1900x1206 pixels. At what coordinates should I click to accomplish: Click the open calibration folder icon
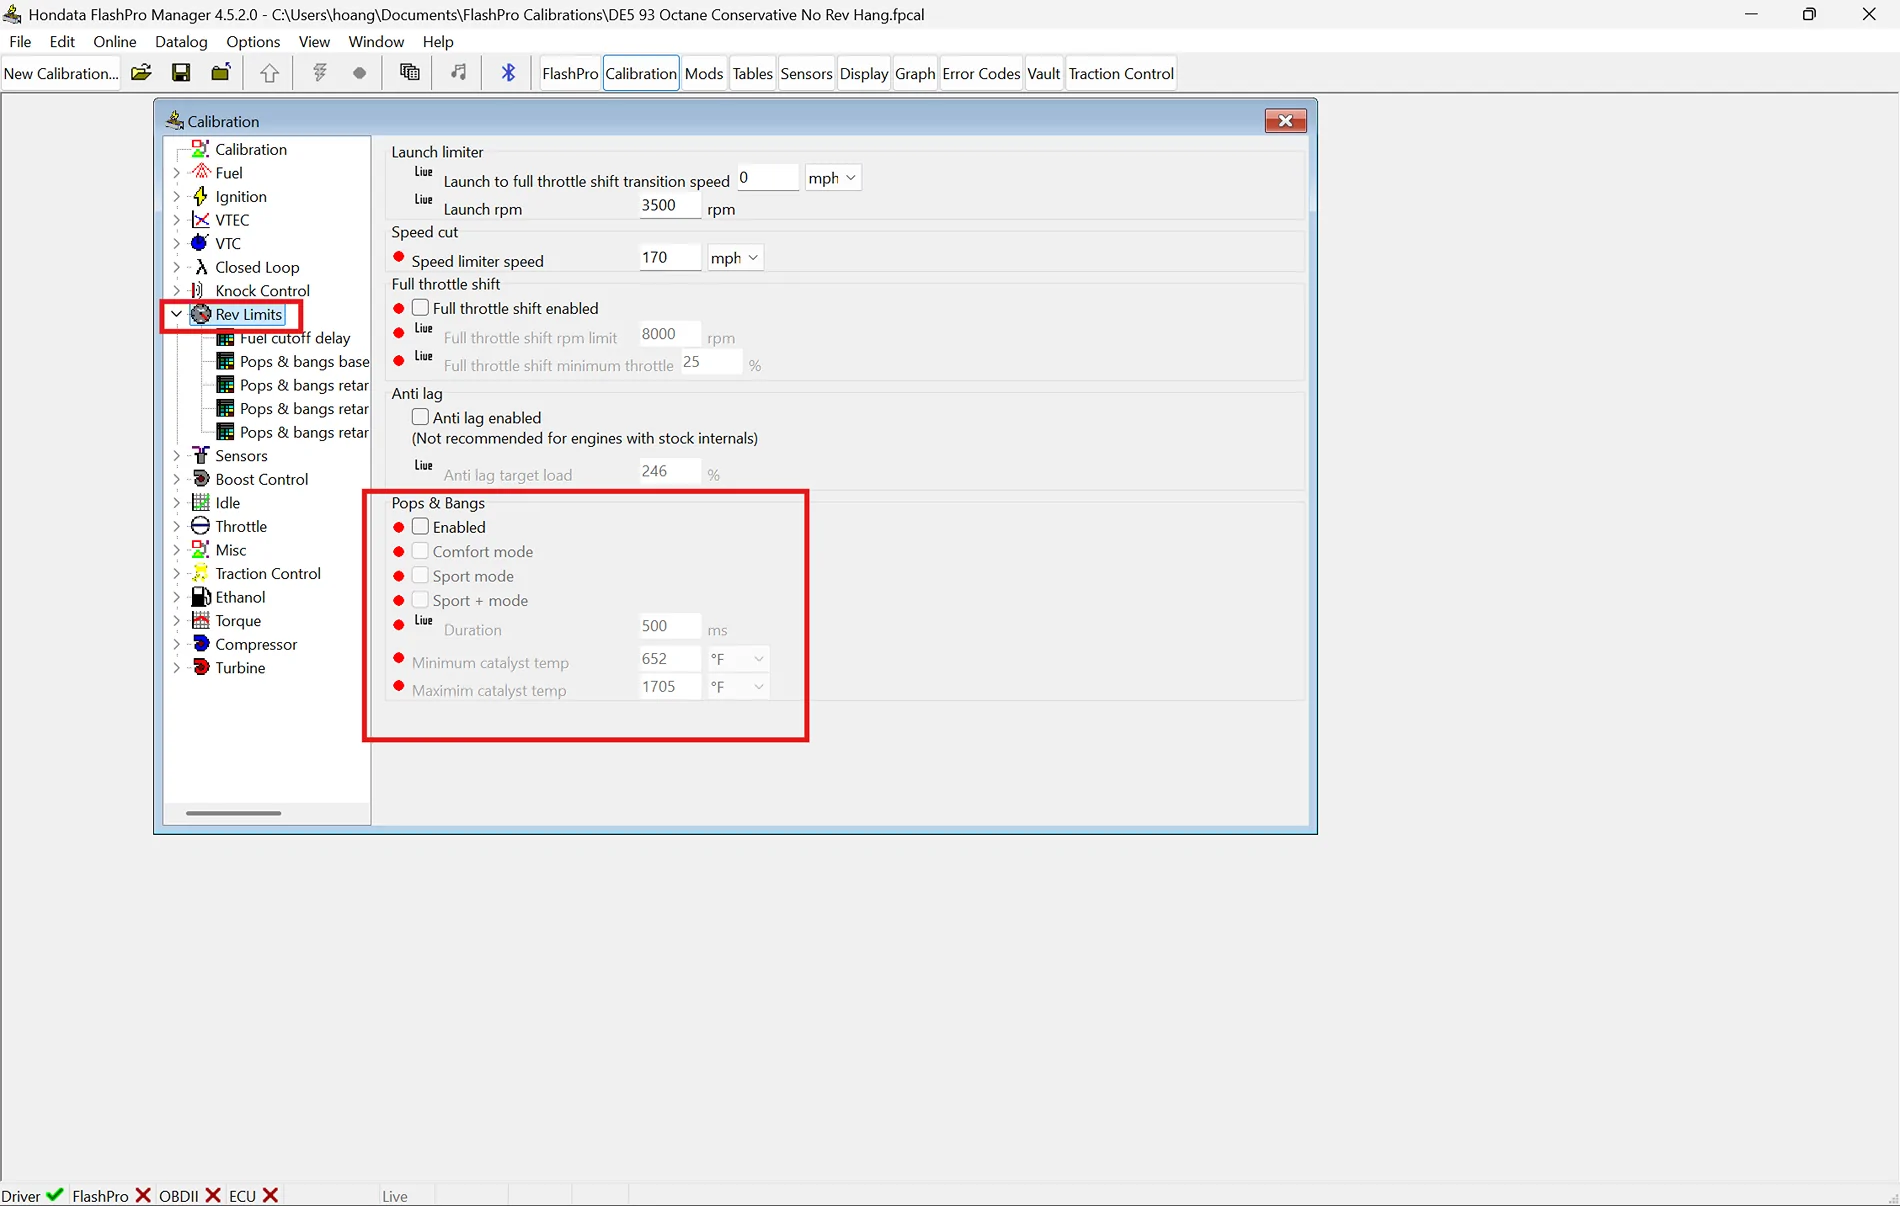141,73
